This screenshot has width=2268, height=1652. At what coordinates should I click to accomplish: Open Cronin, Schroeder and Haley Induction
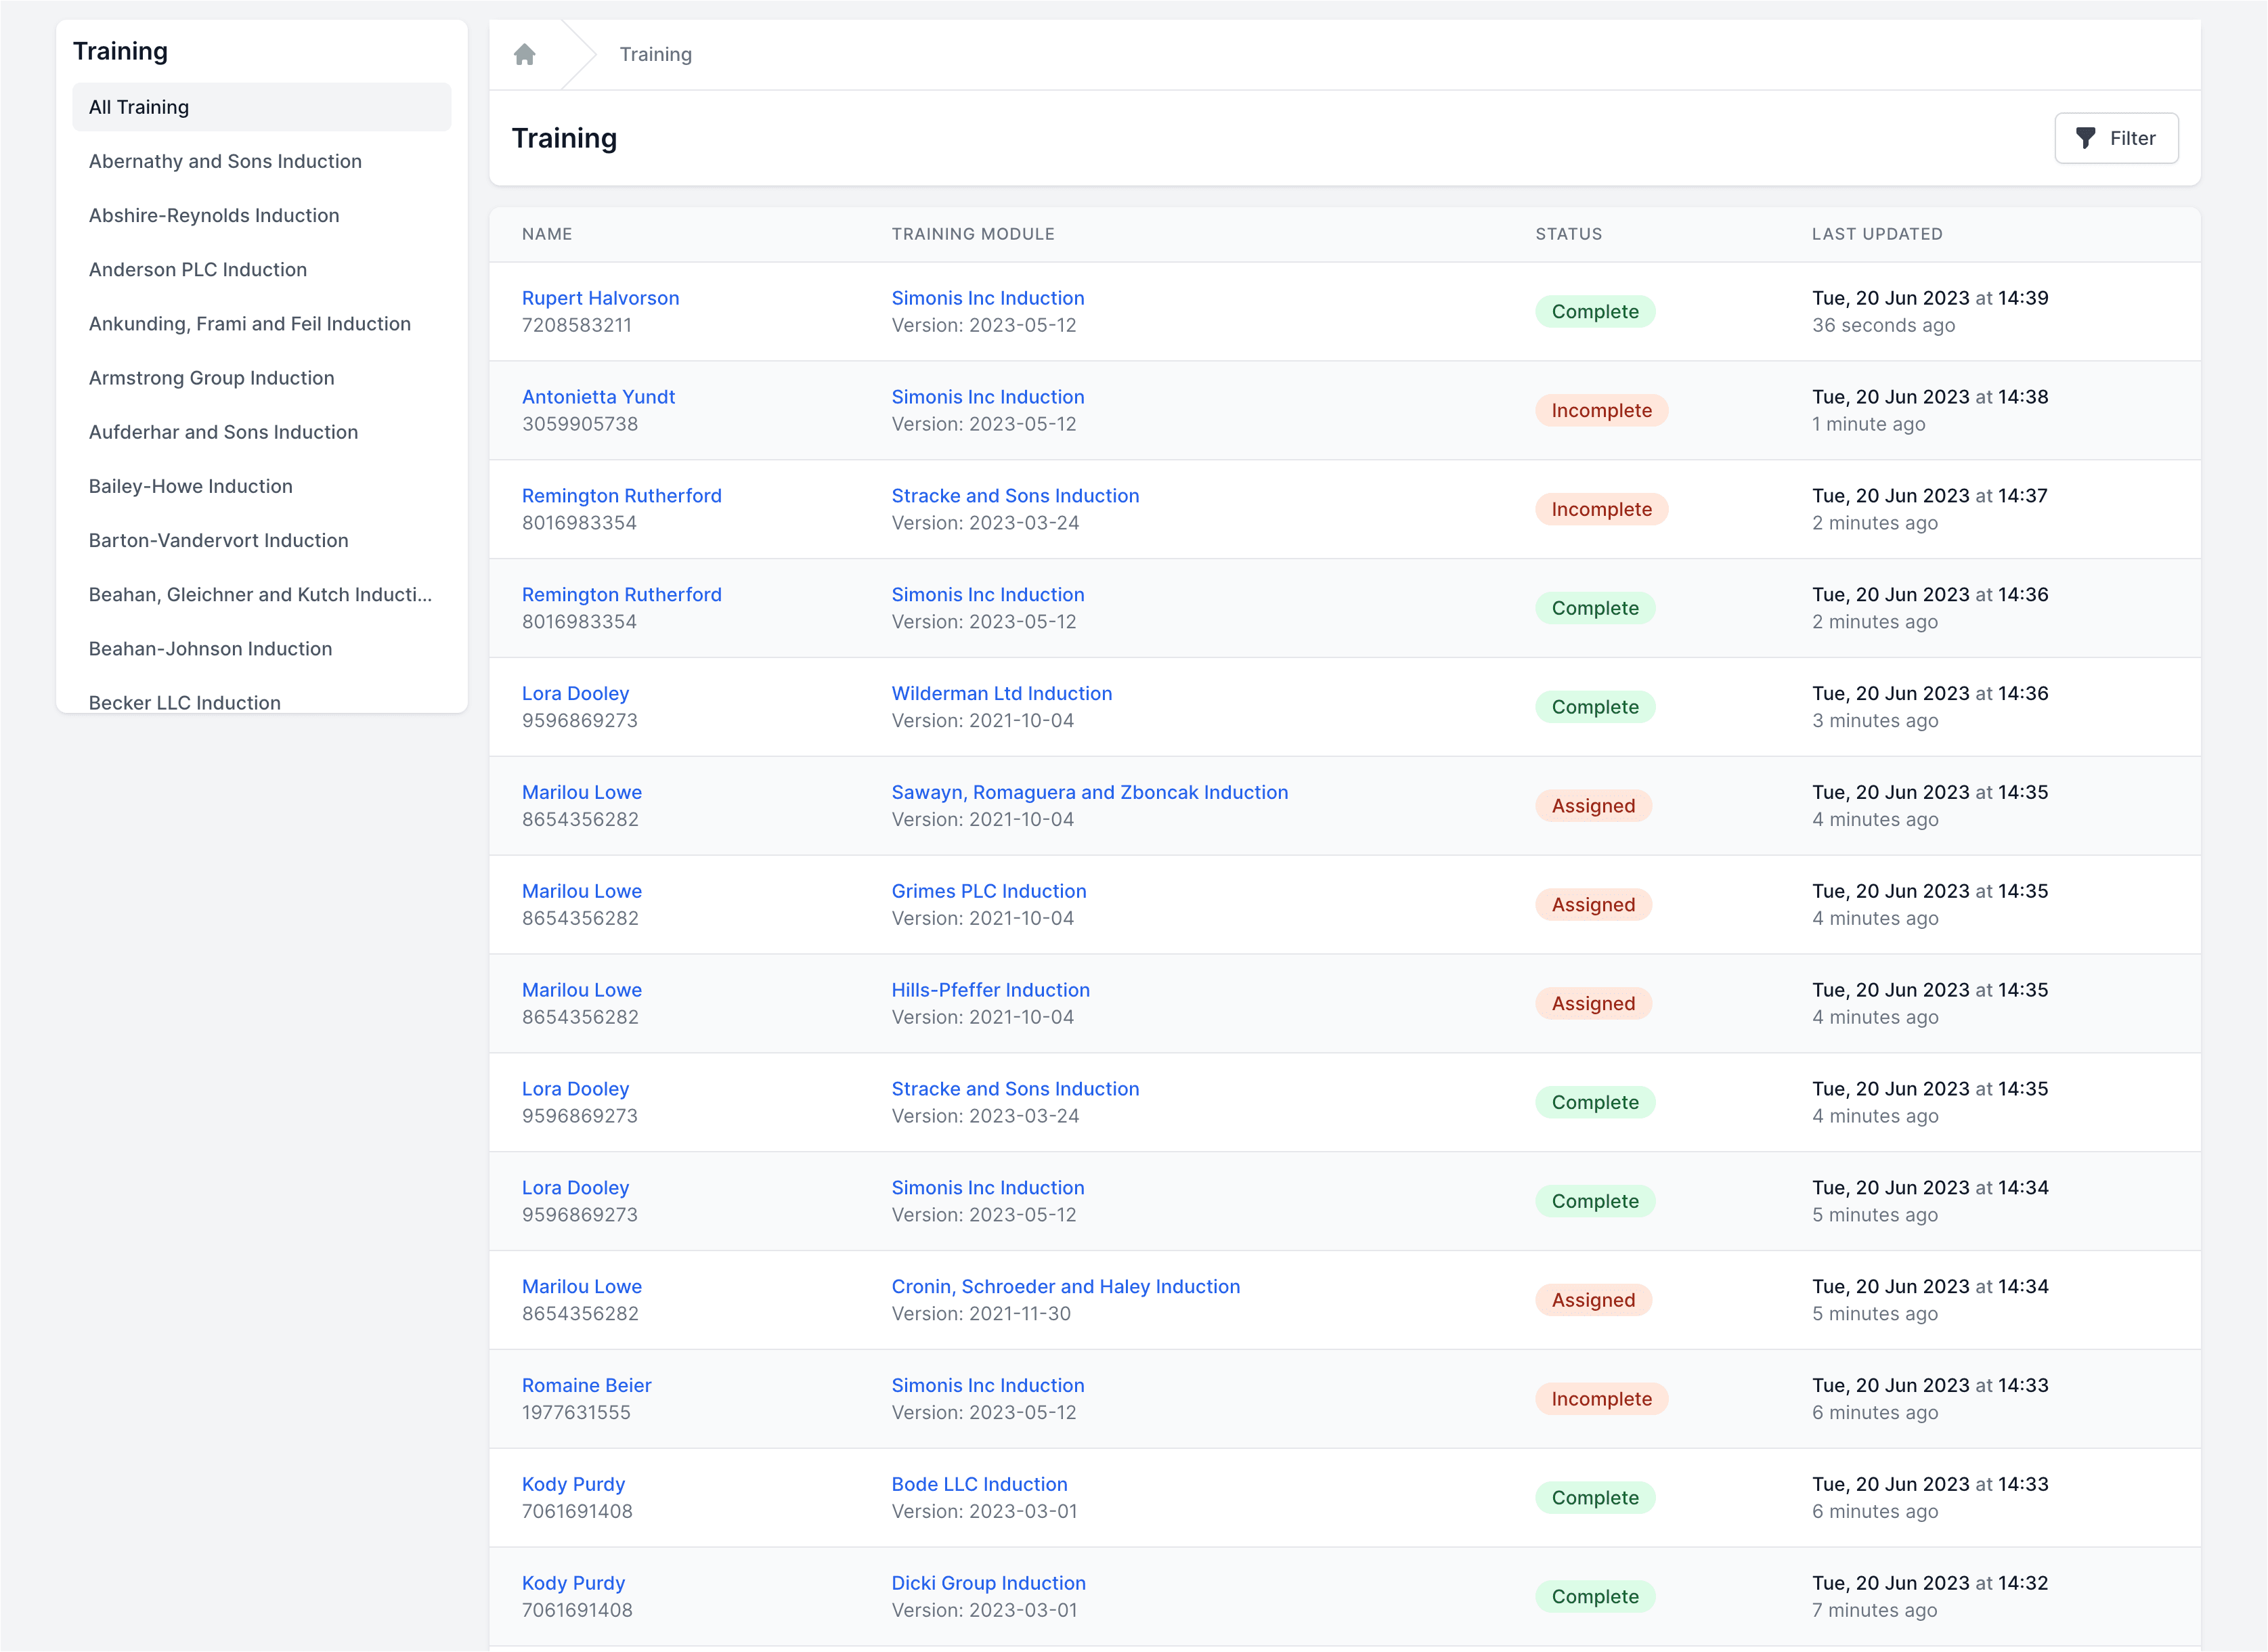coord(1065,1286)
